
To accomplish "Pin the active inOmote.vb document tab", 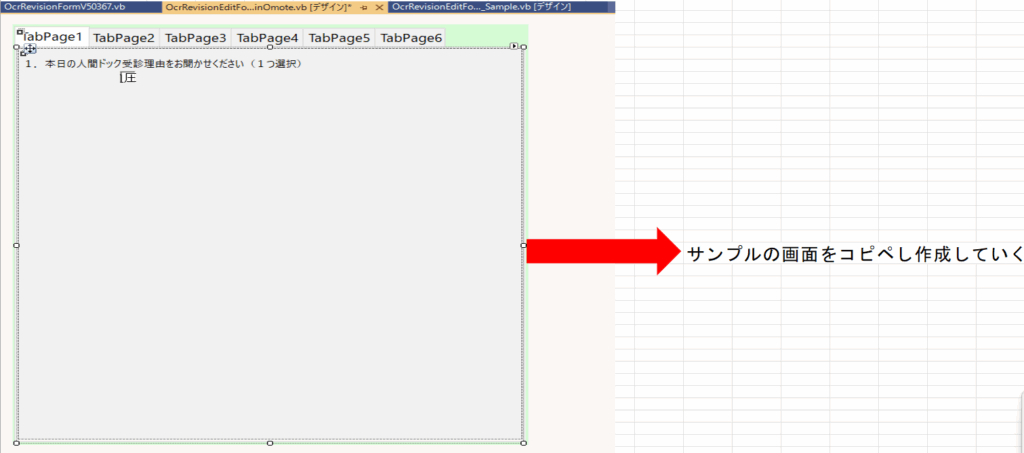I will [x=365, y=7].
